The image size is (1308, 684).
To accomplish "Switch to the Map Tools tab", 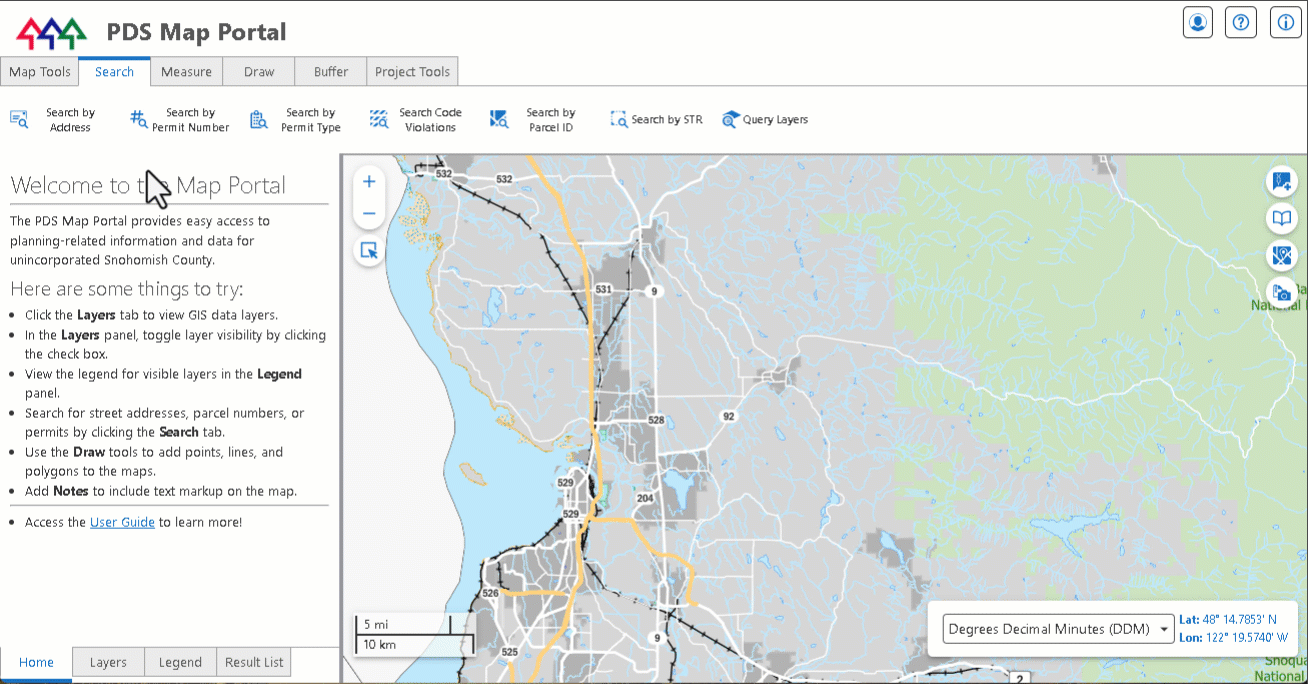I will [40, 72].
